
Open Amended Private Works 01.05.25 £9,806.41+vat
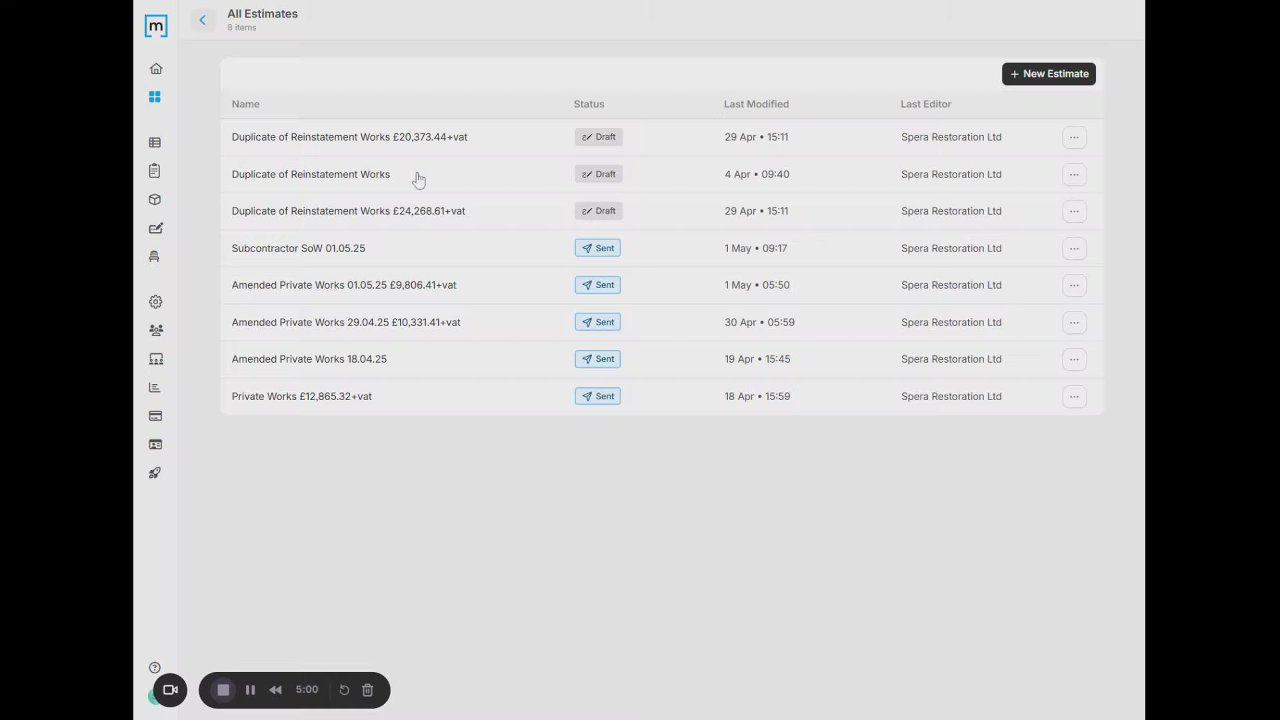(x=344, y=285)
